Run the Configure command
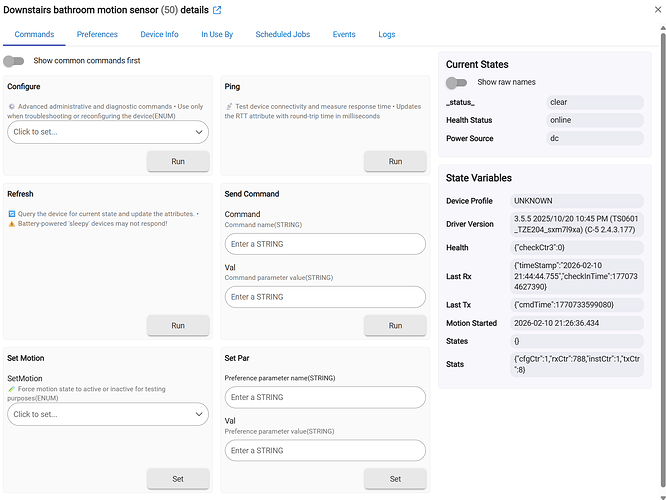 [178, 161]
